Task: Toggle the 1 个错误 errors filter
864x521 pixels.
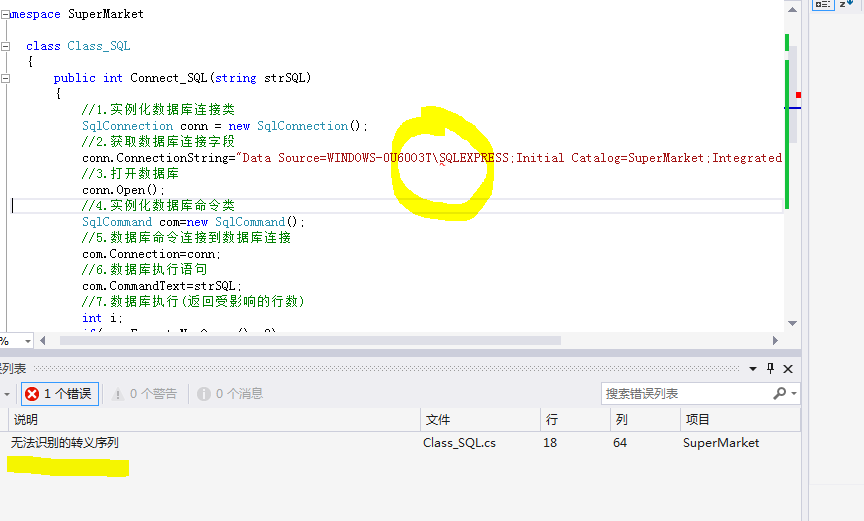Action: tap(60, 394)
